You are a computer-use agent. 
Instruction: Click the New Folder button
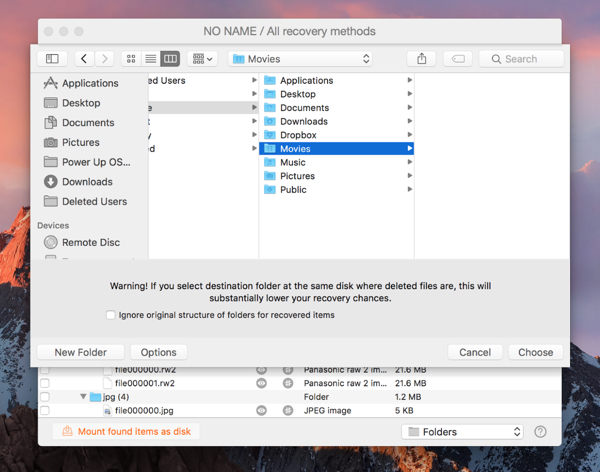81,352
